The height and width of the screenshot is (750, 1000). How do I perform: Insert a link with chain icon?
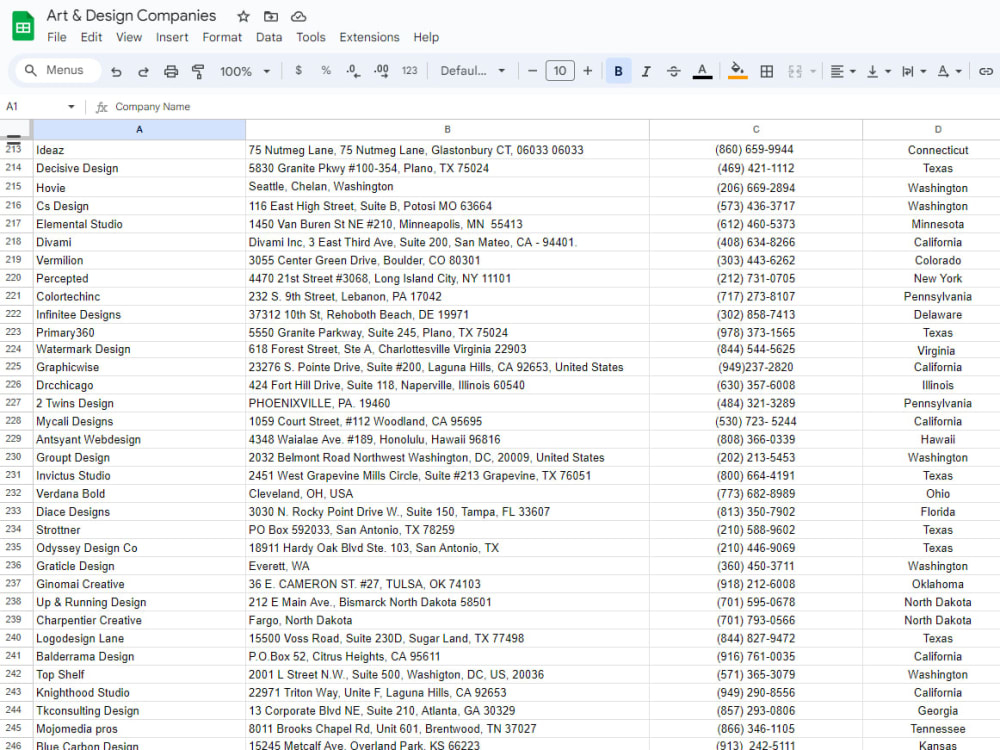click(985, 71)
